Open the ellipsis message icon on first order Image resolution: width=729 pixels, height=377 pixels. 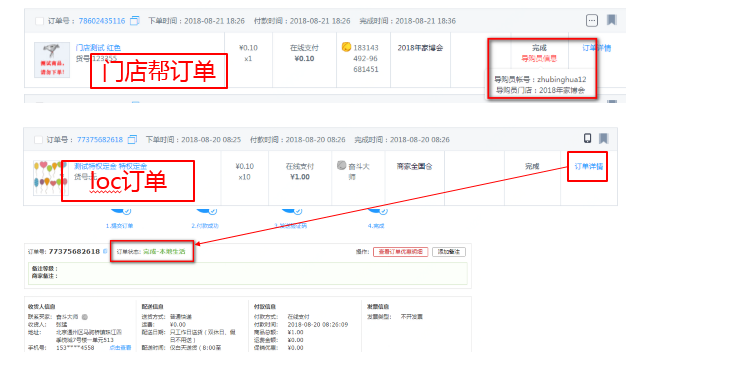pos(591,20)
